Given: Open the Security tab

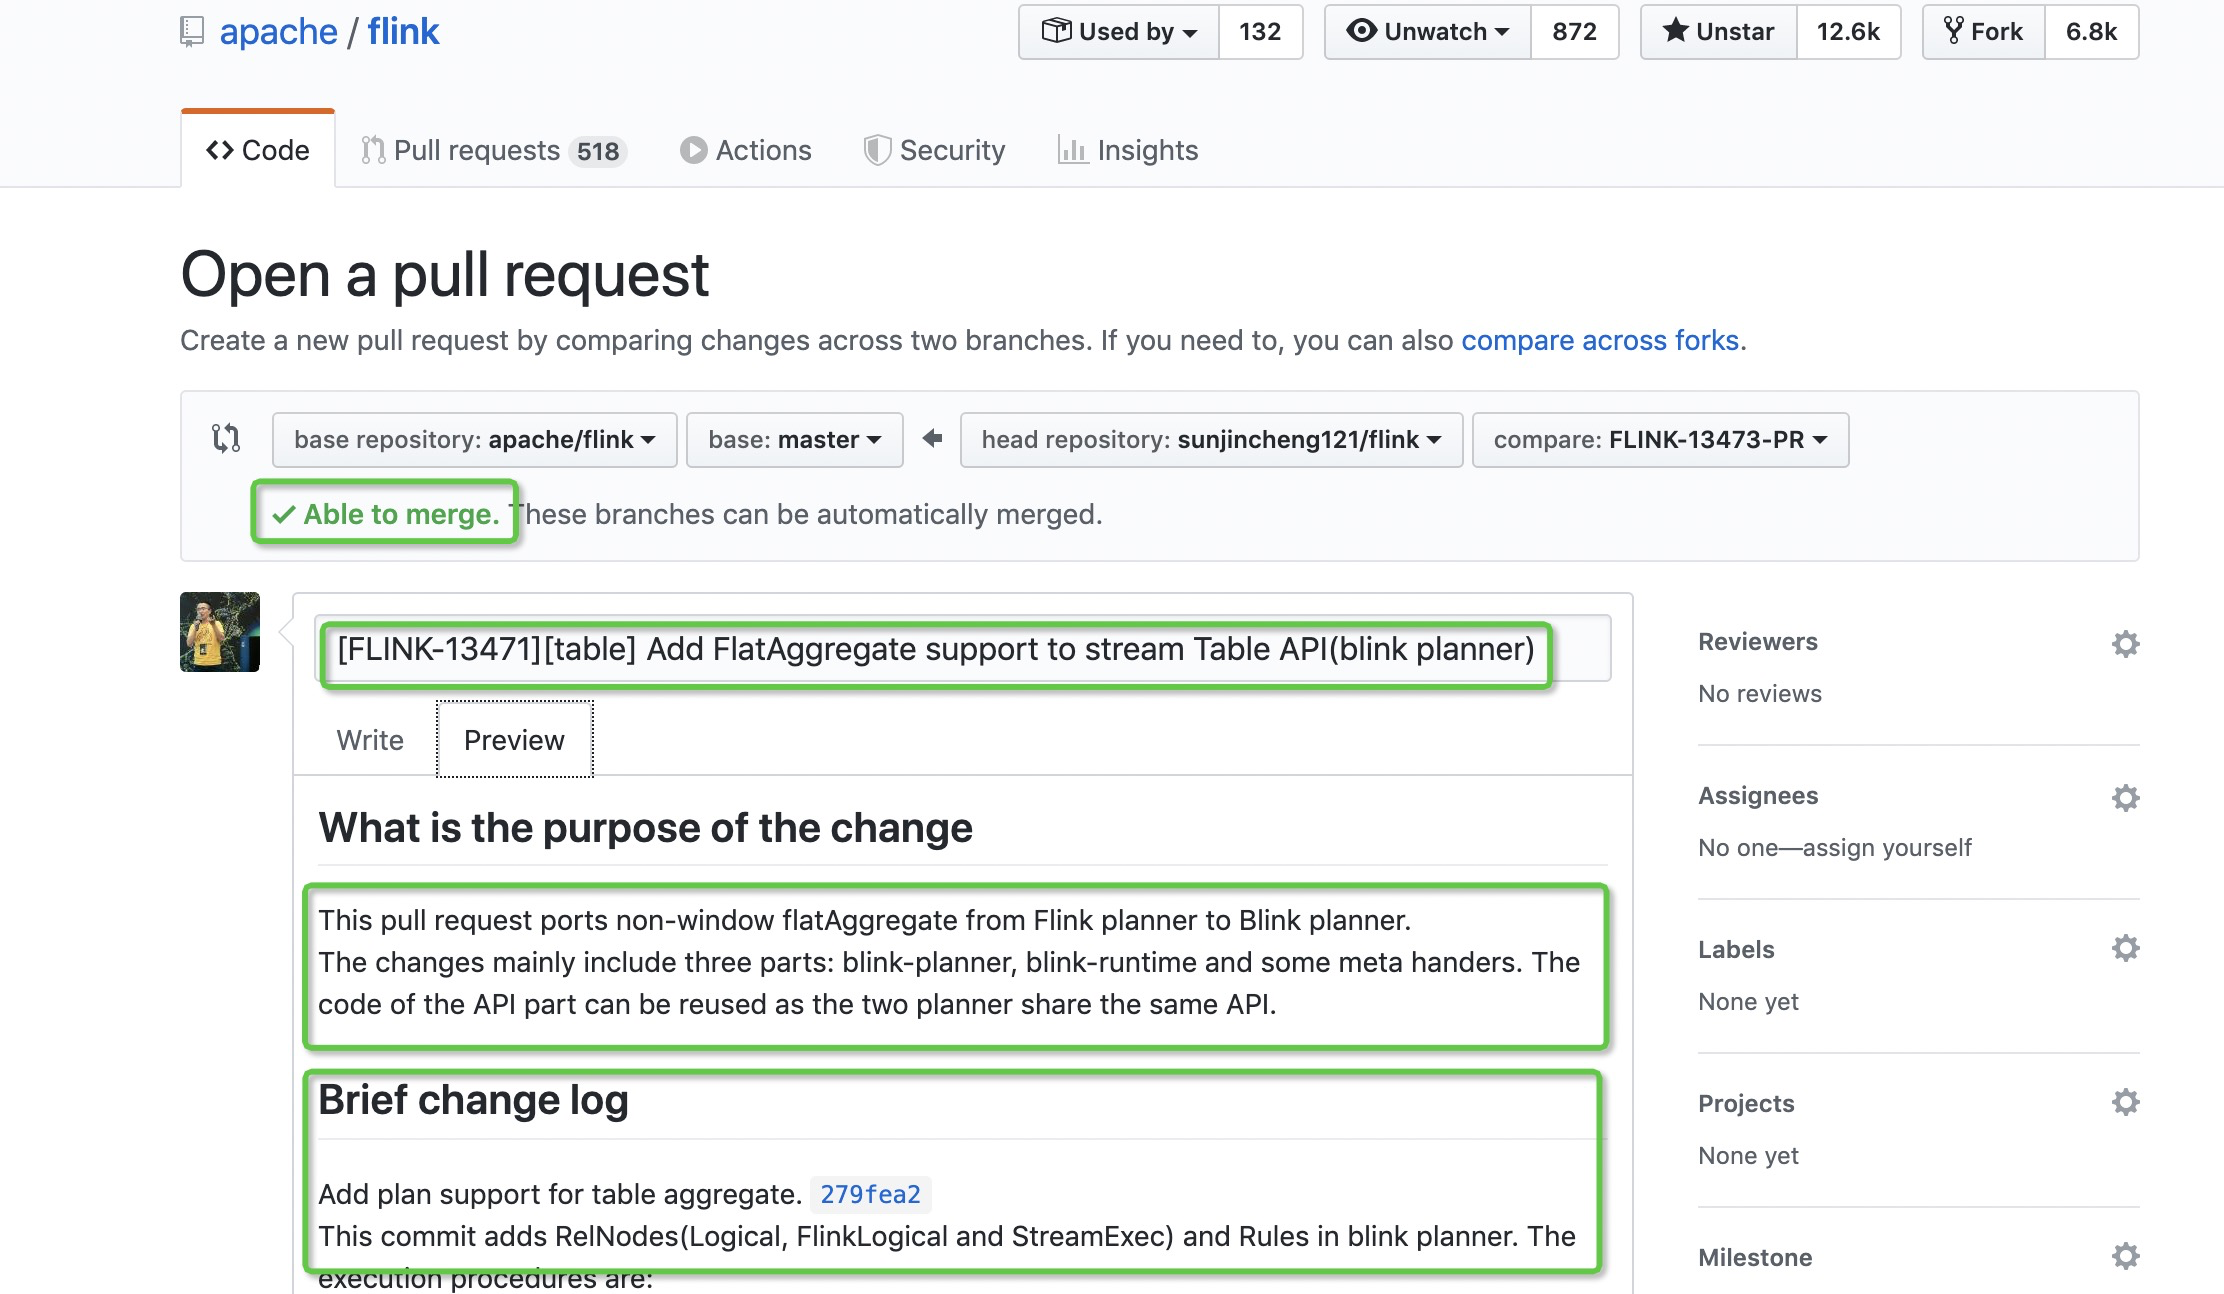Looking at the screenshot, I should [934, 150].
